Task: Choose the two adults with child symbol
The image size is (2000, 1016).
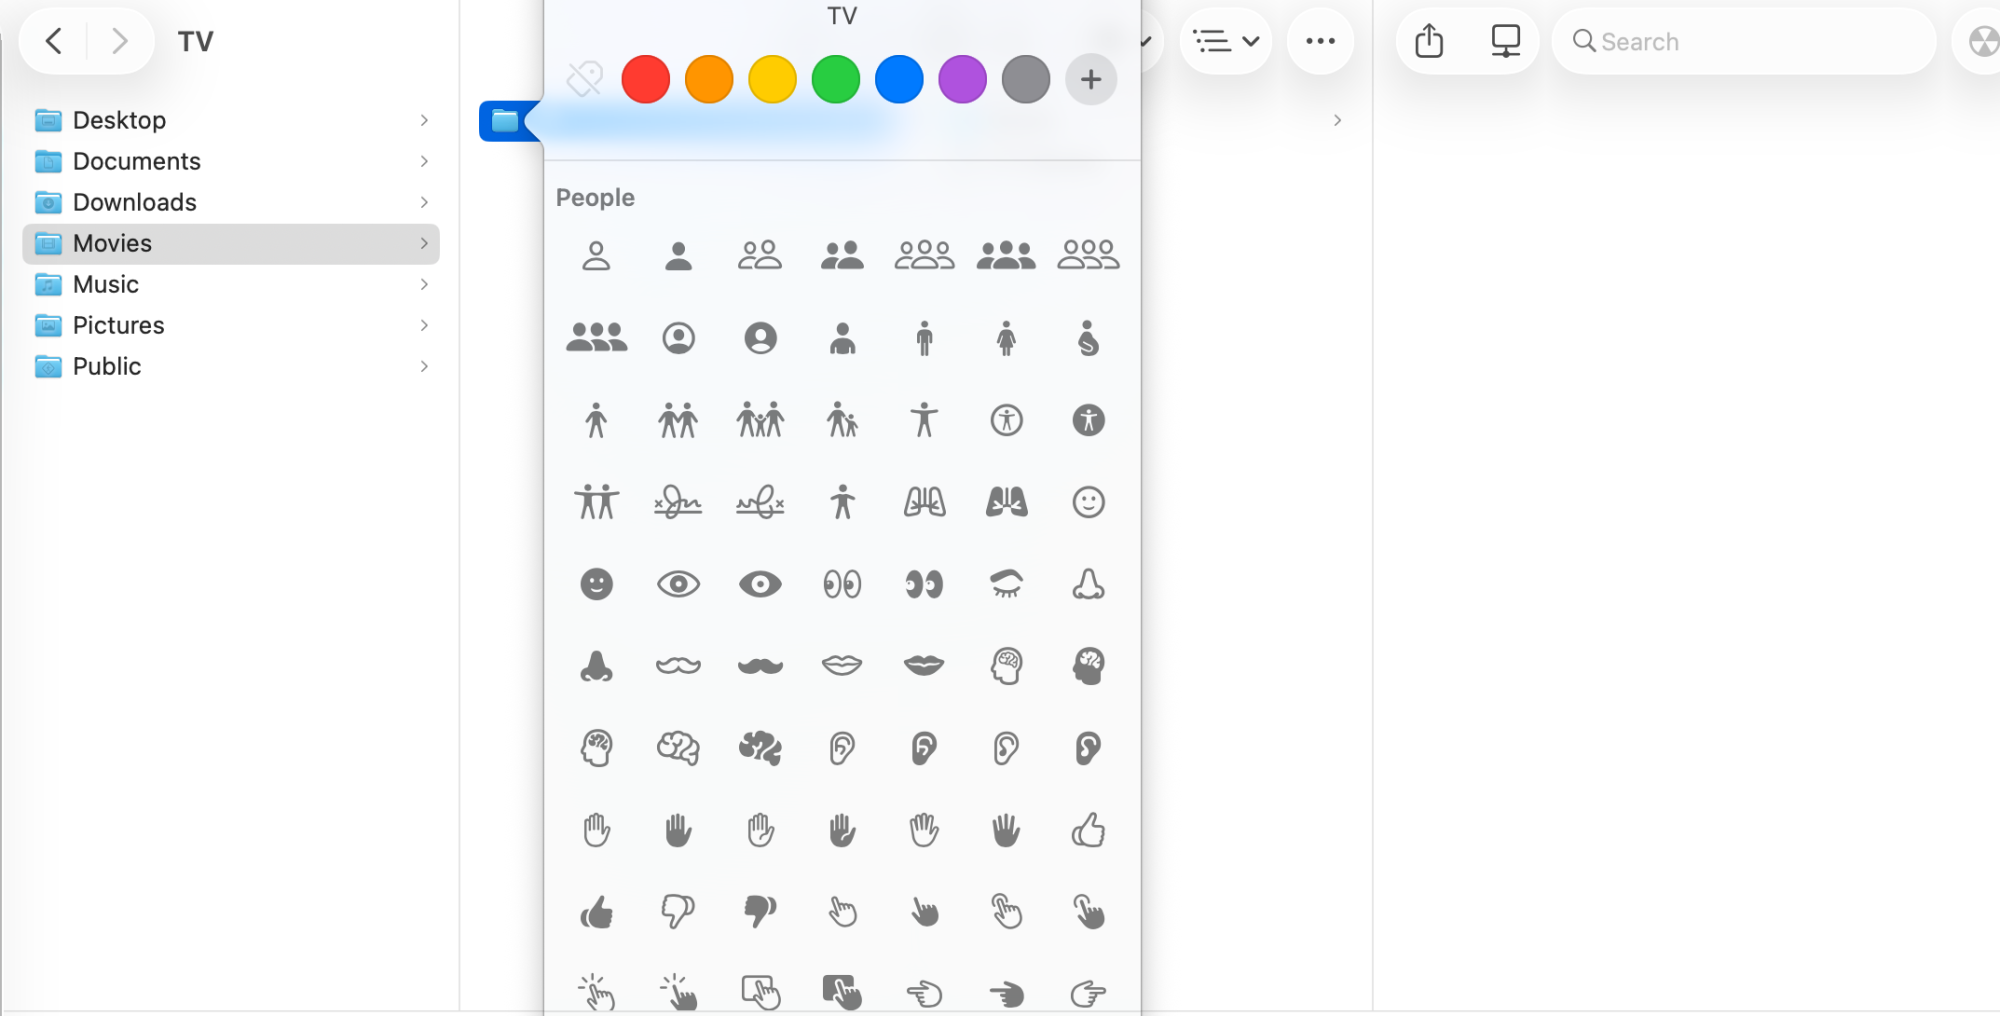Action: [x=760, y=420]
